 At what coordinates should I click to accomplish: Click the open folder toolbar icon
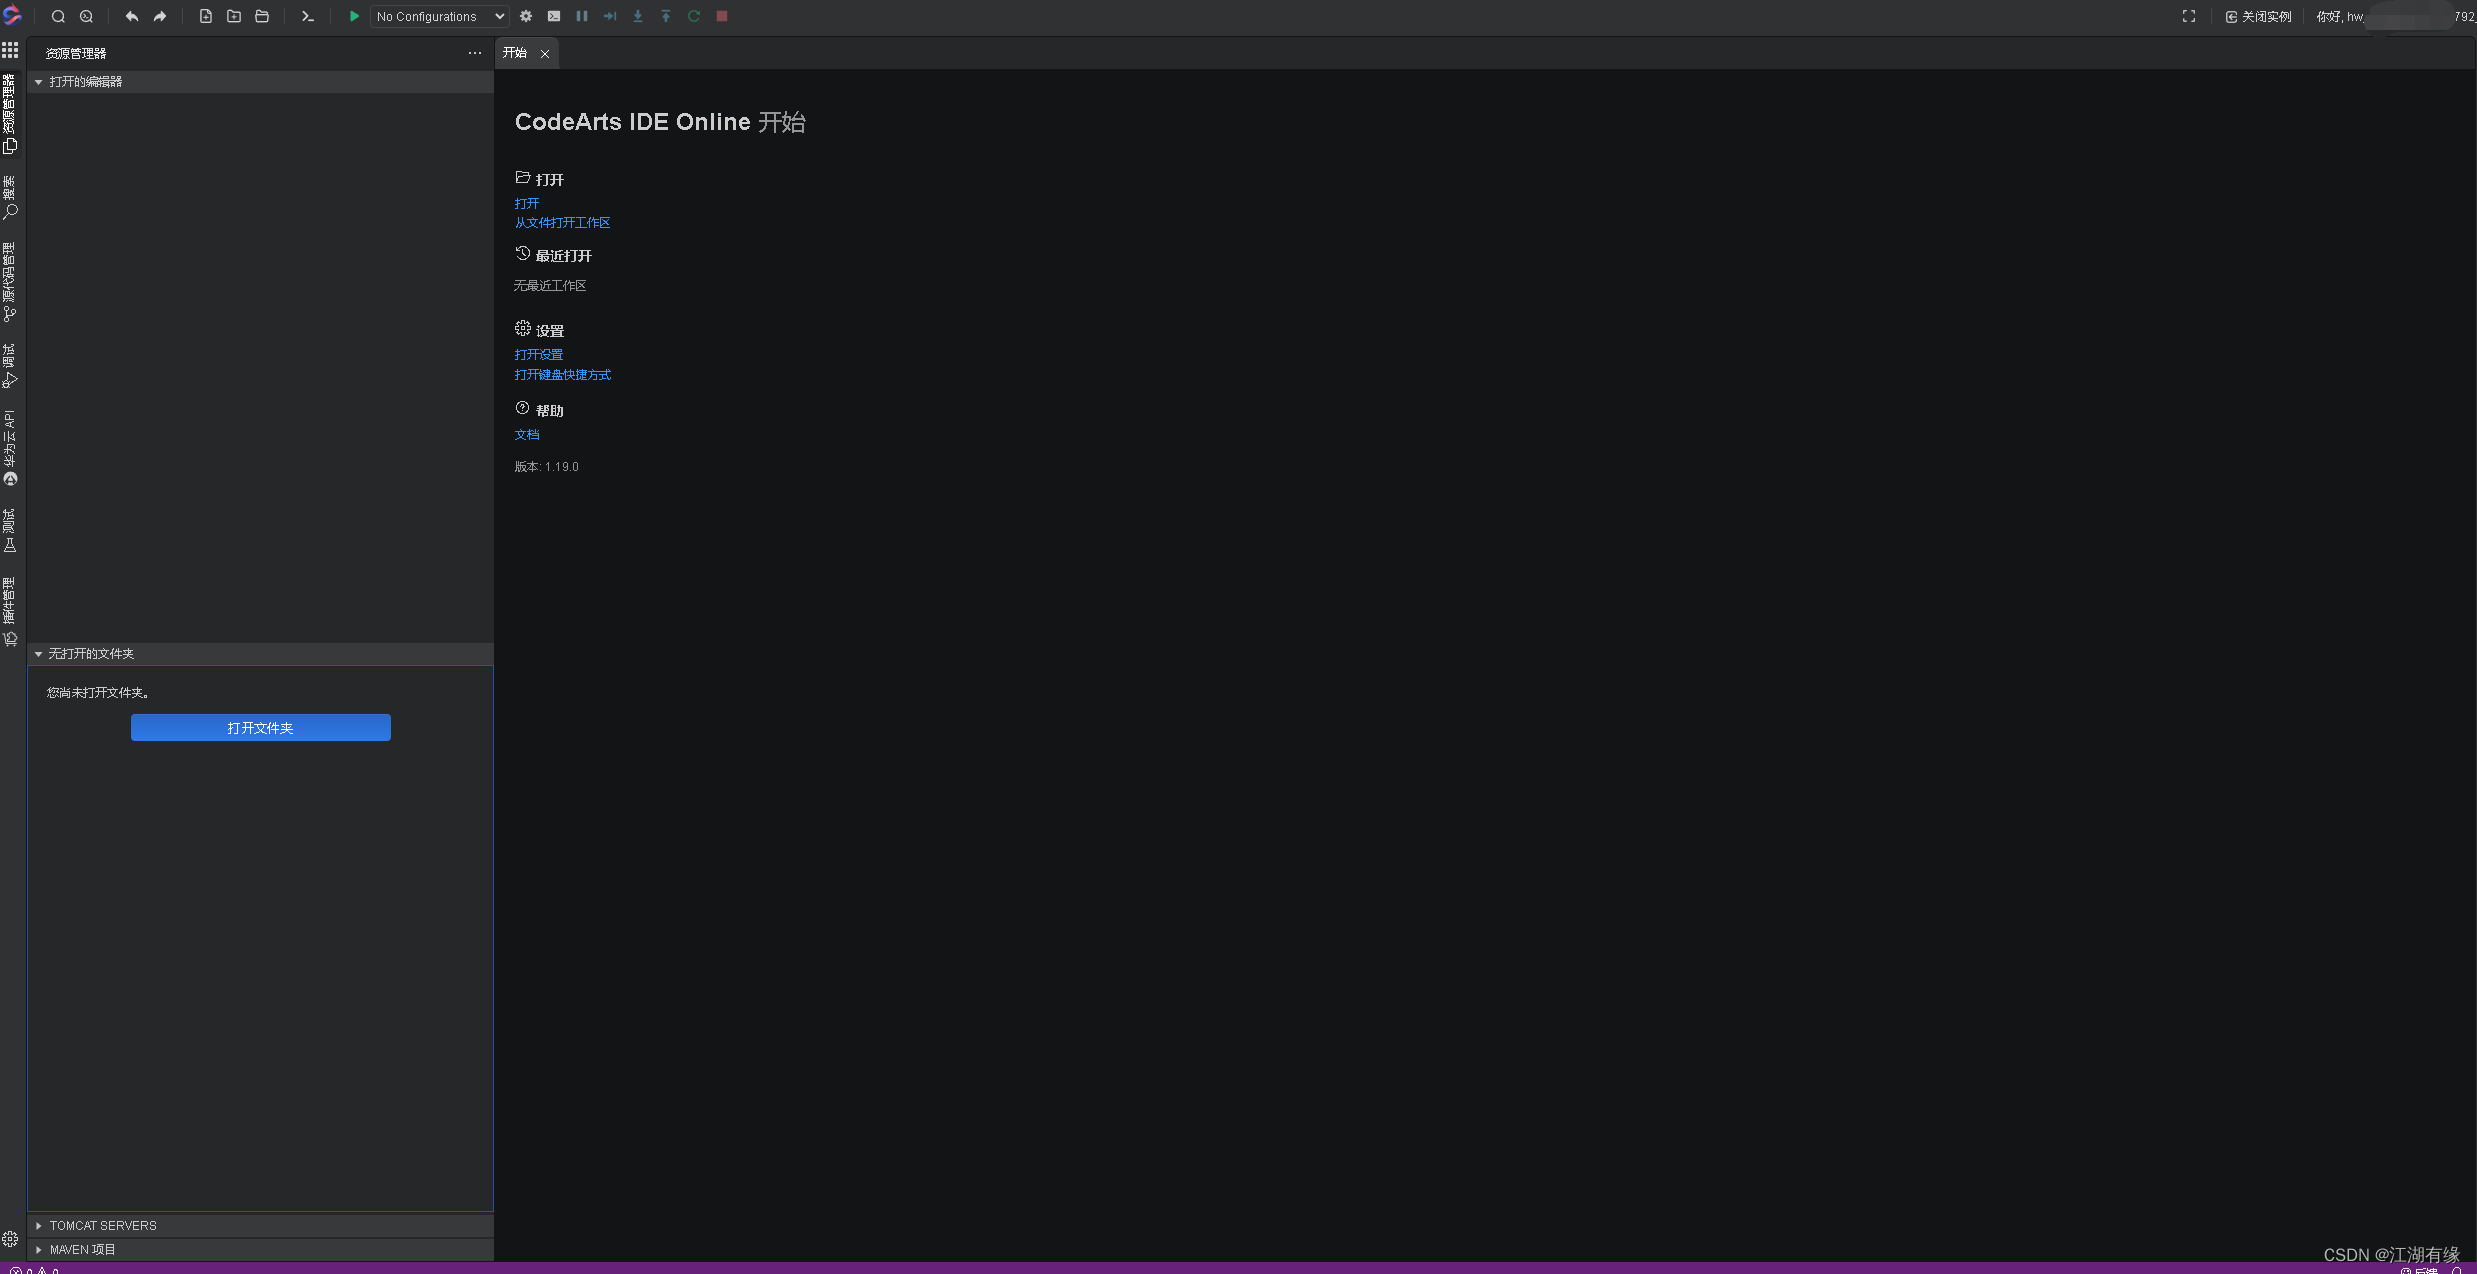pyautogui.click(x=262, y=16)
